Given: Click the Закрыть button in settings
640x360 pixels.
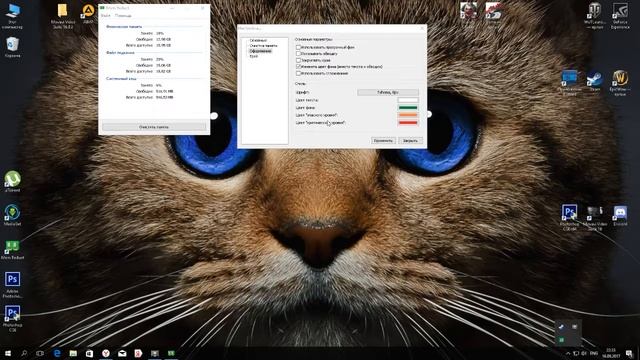Looking at the screenshot, I should (410, 140).
